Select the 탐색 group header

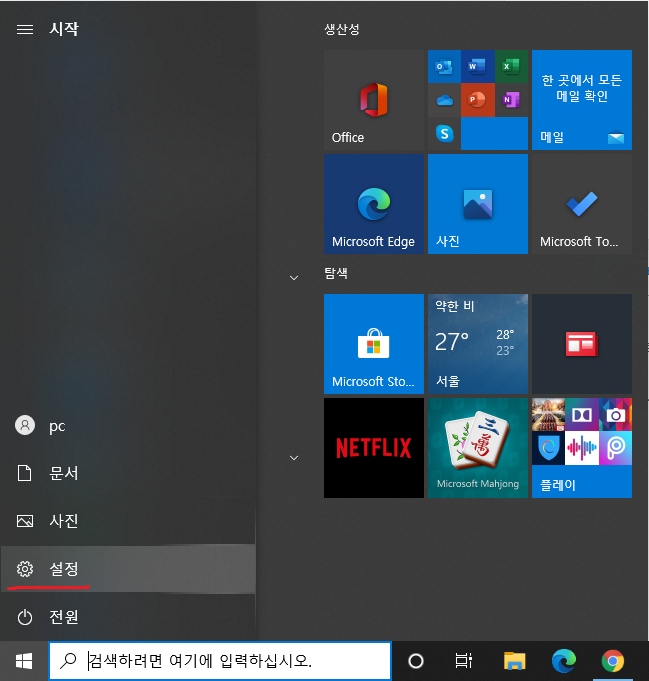(336, 273)
